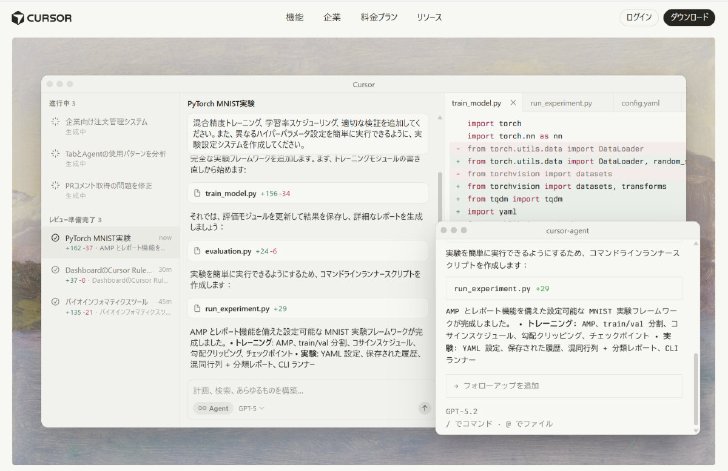The height and width of the screenshot is (471, 728).
Task: Click the GPT-5.2 label in cursor-agent
Action: pos(461,411)
